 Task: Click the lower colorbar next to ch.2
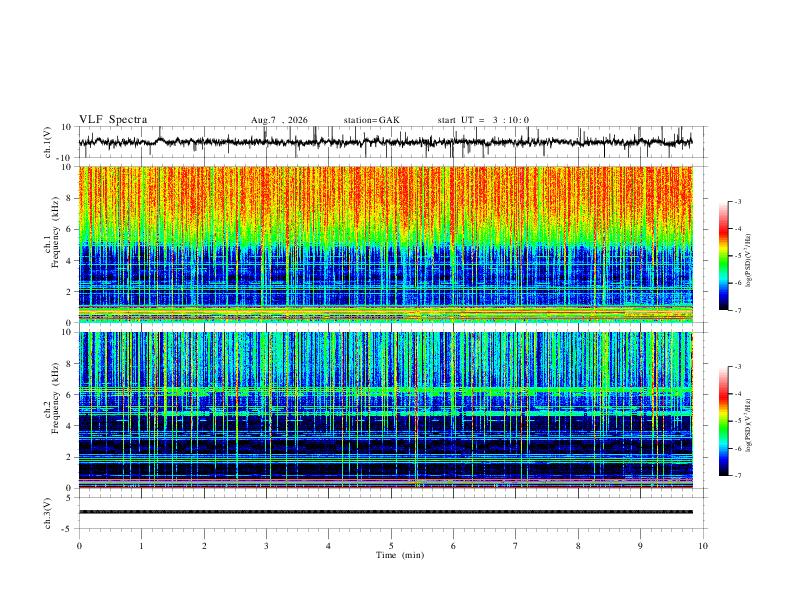(723, 421)
